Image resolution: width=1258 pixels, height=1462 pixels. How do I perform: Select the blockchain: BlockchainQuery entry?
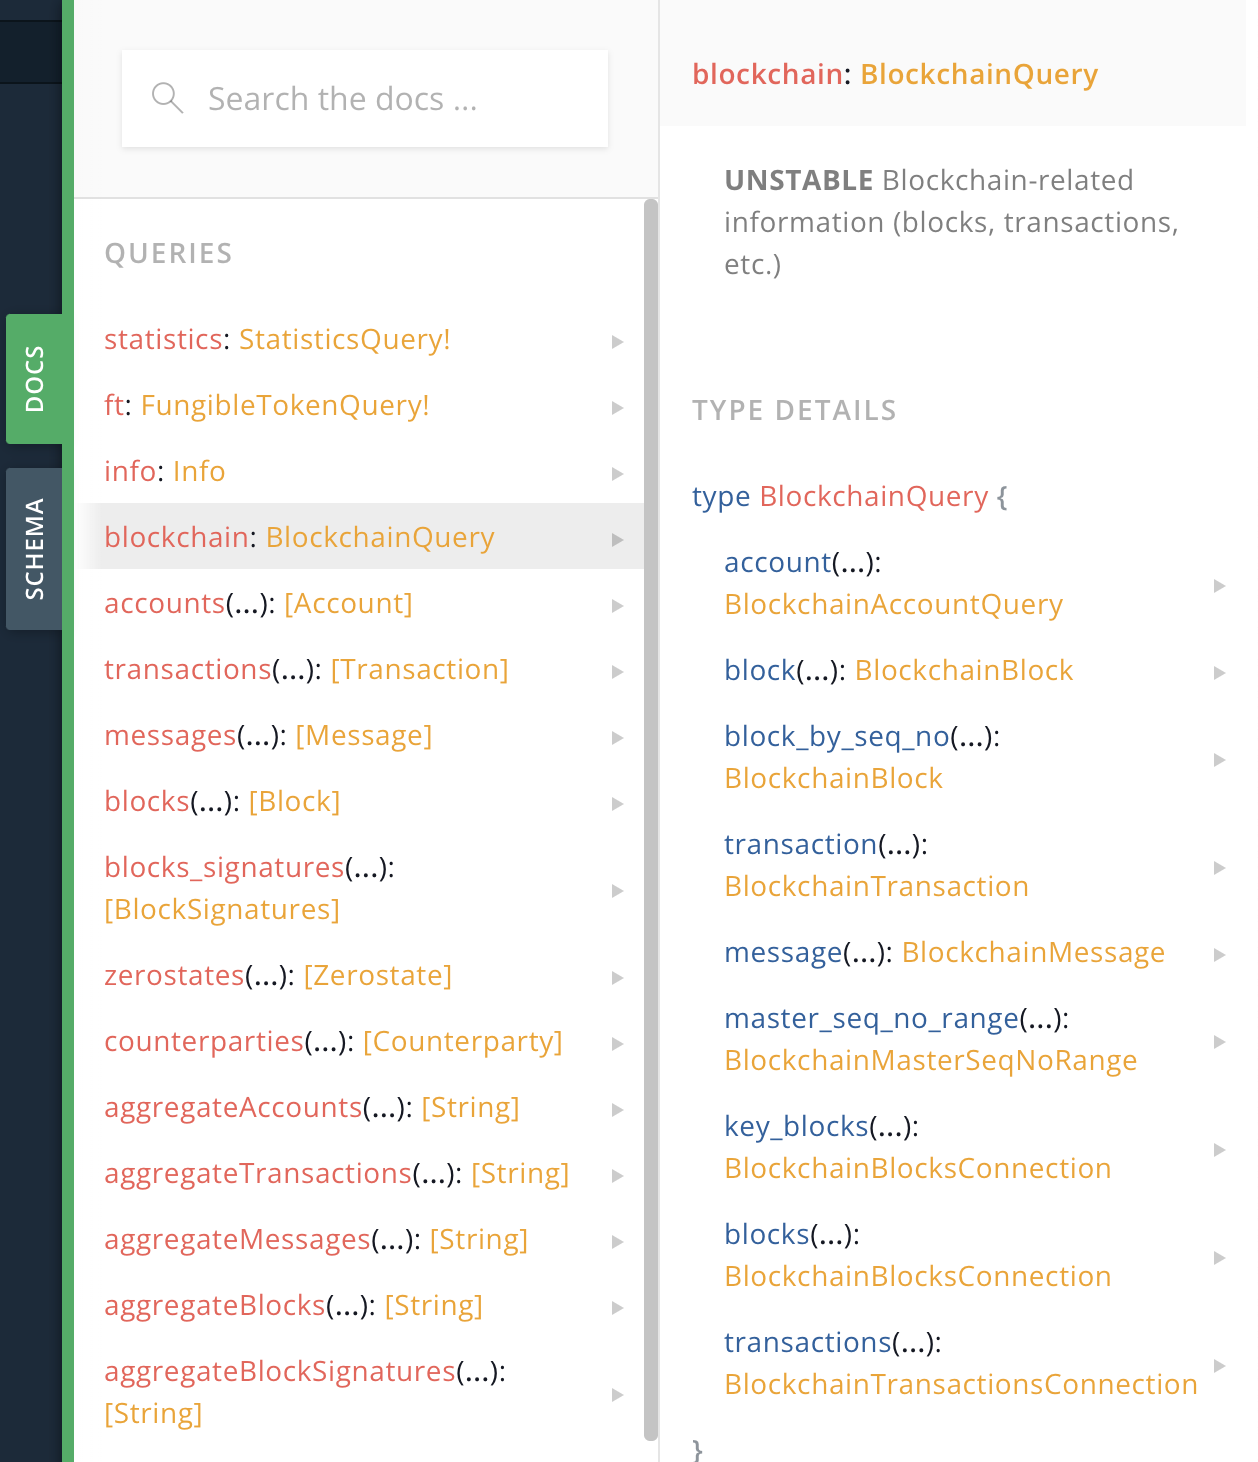(360, 537)
